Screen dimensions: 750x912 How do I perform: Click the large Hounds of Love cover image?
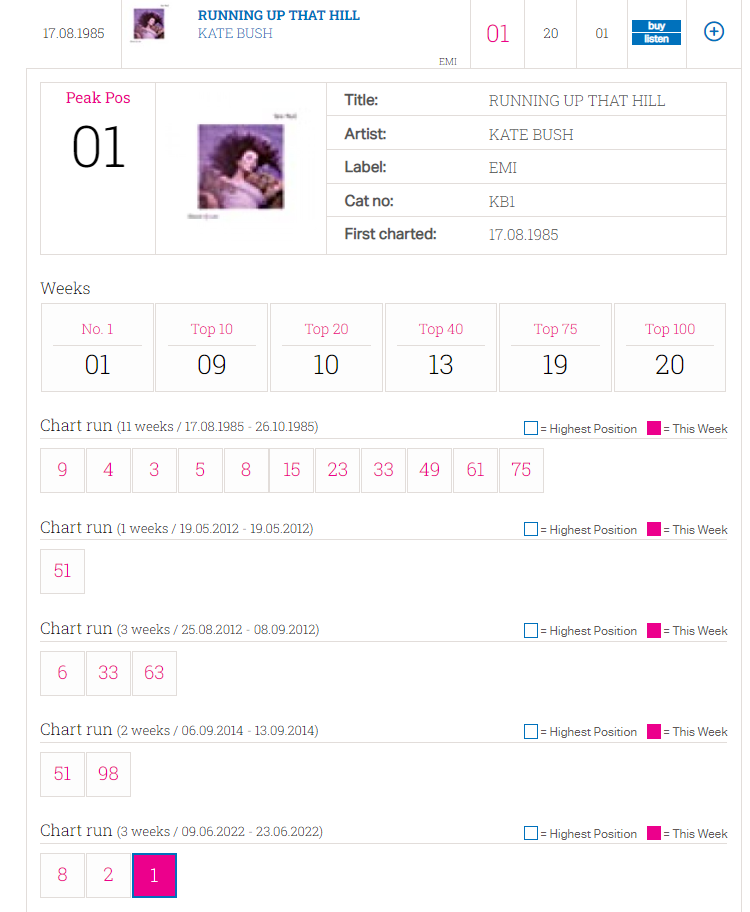pos(241,166)
